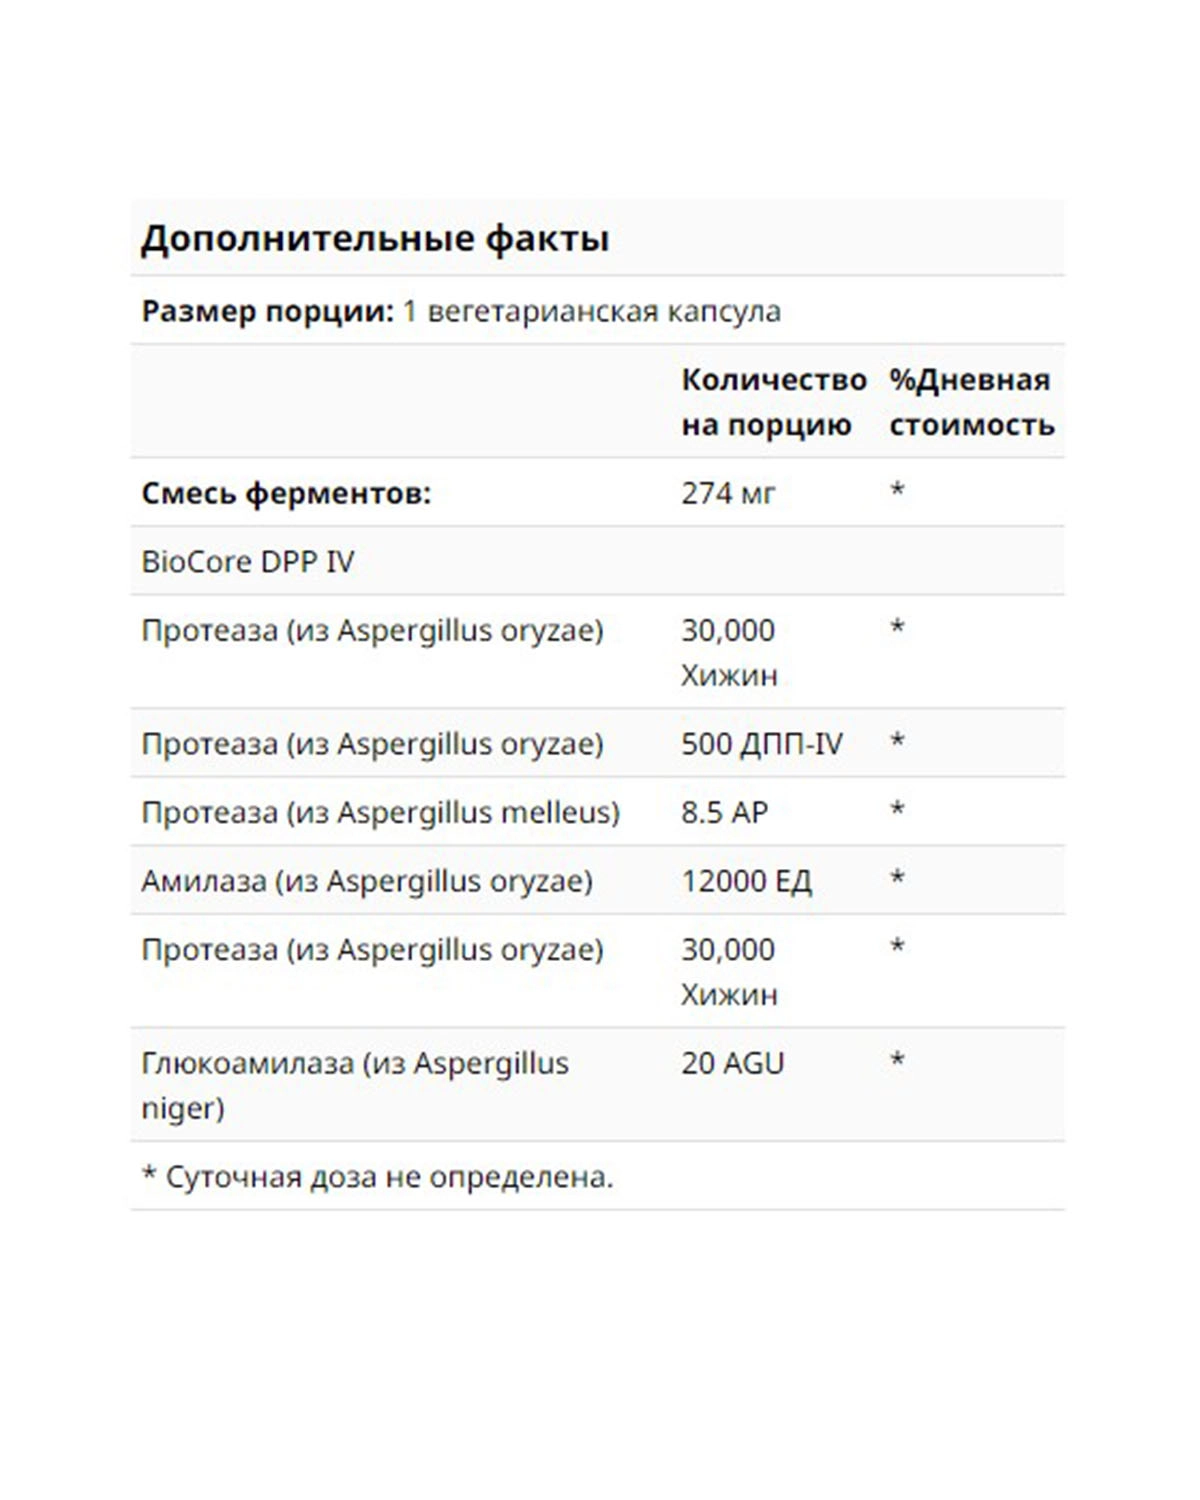Click the asterisk in the "8.5 AP" row
This screenshot has width=1200, height=1500.
897,809
